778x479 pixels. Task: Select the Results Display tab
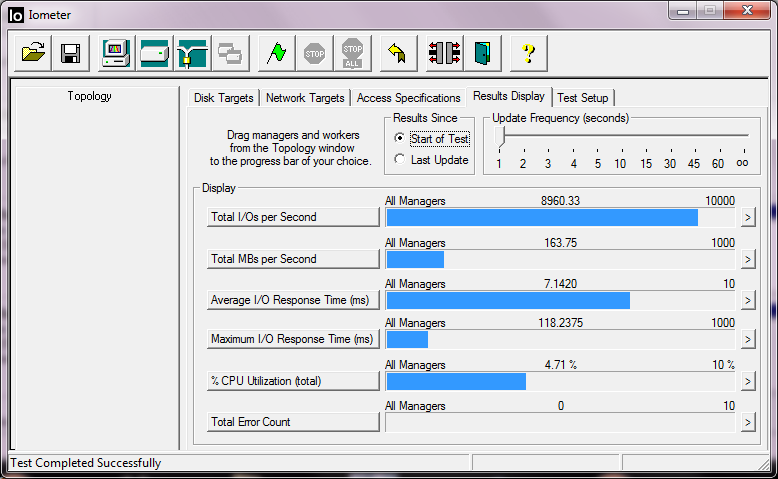point(509,96)
